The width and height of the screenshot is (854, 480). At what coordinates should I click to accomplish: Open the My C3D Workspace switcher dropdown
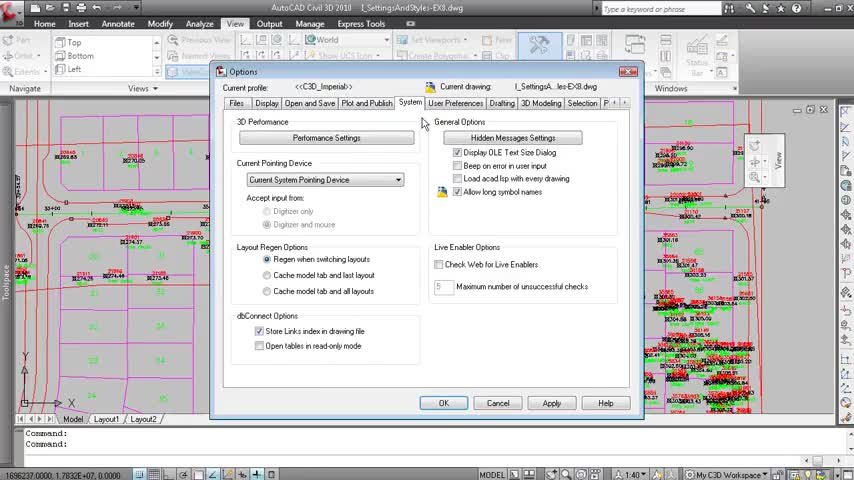727,475
